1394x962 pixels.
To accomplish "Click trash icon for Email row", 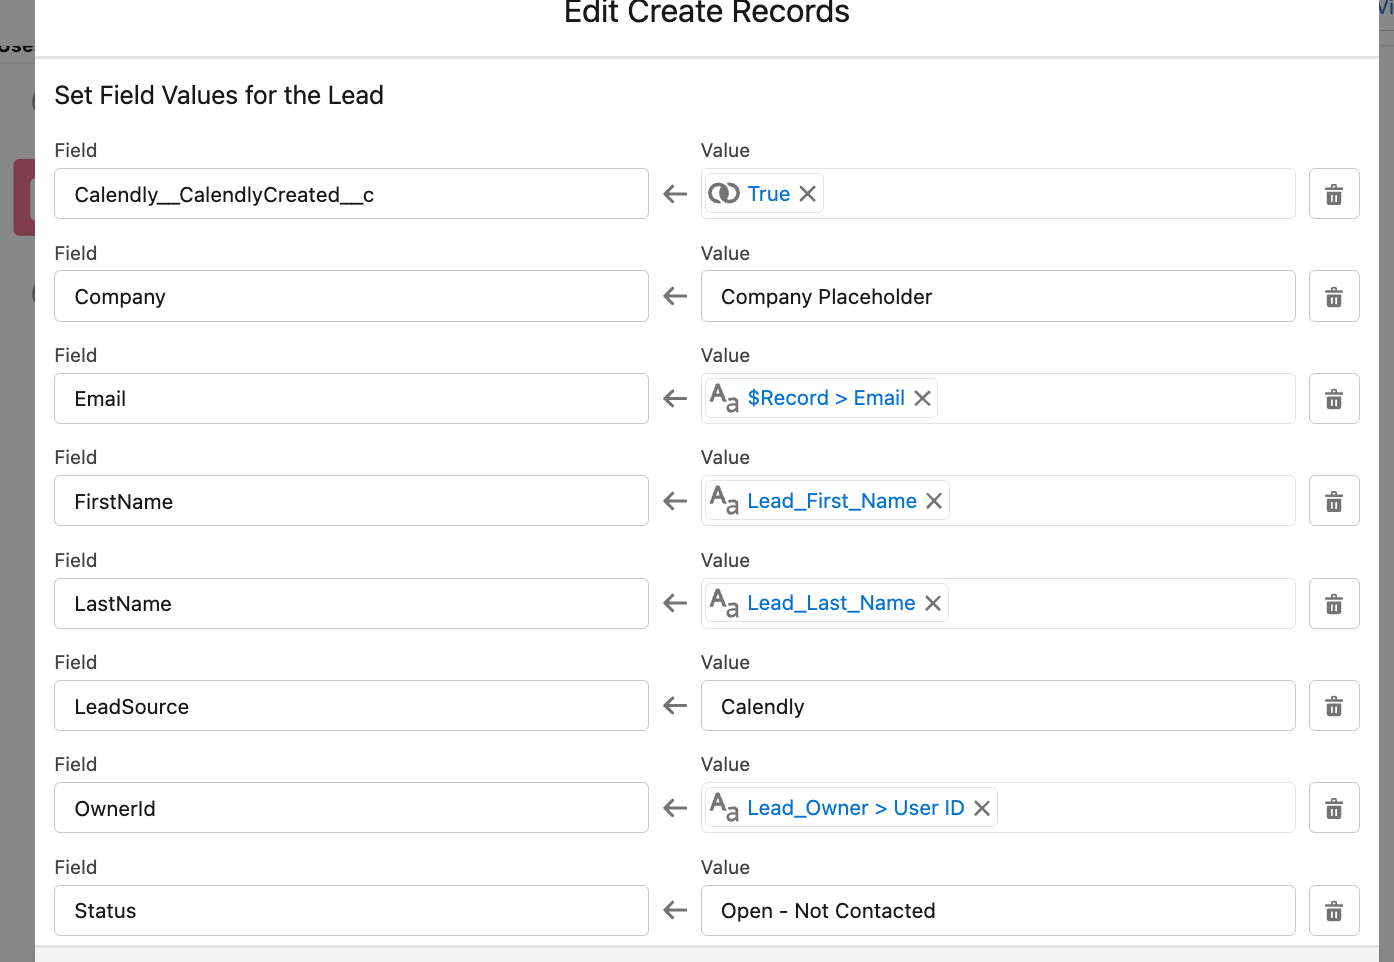I will (x=1333, y=399).
